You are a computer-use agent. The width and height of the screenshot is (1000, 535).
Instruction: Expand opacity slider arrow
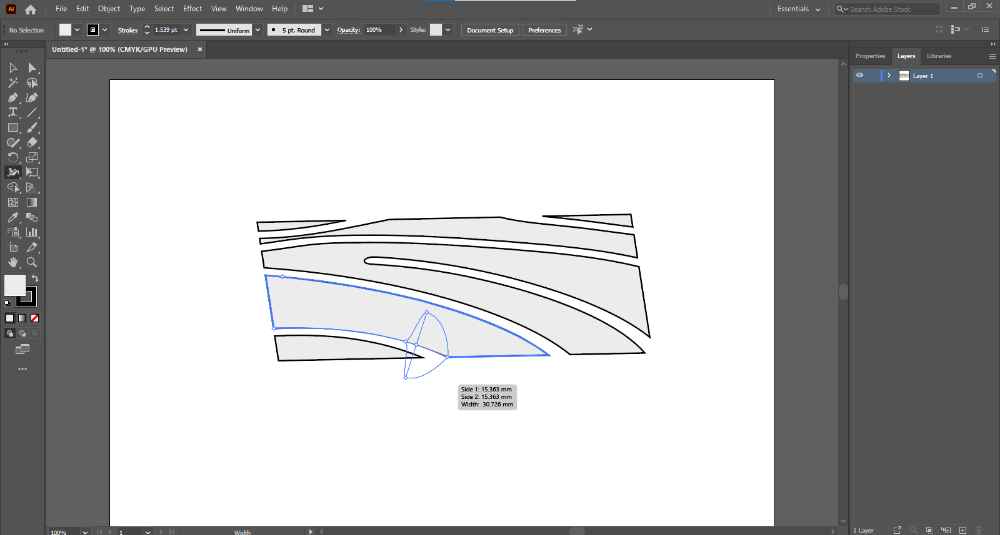click(401, 30)
